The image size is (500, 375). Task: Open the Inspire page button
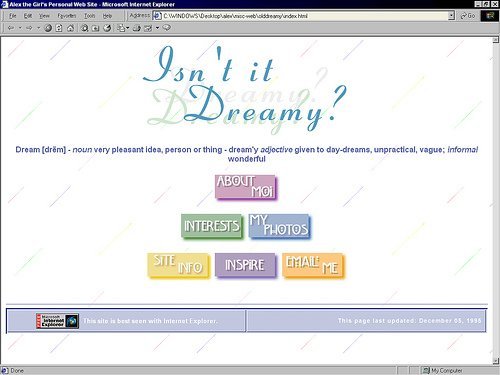246,265
